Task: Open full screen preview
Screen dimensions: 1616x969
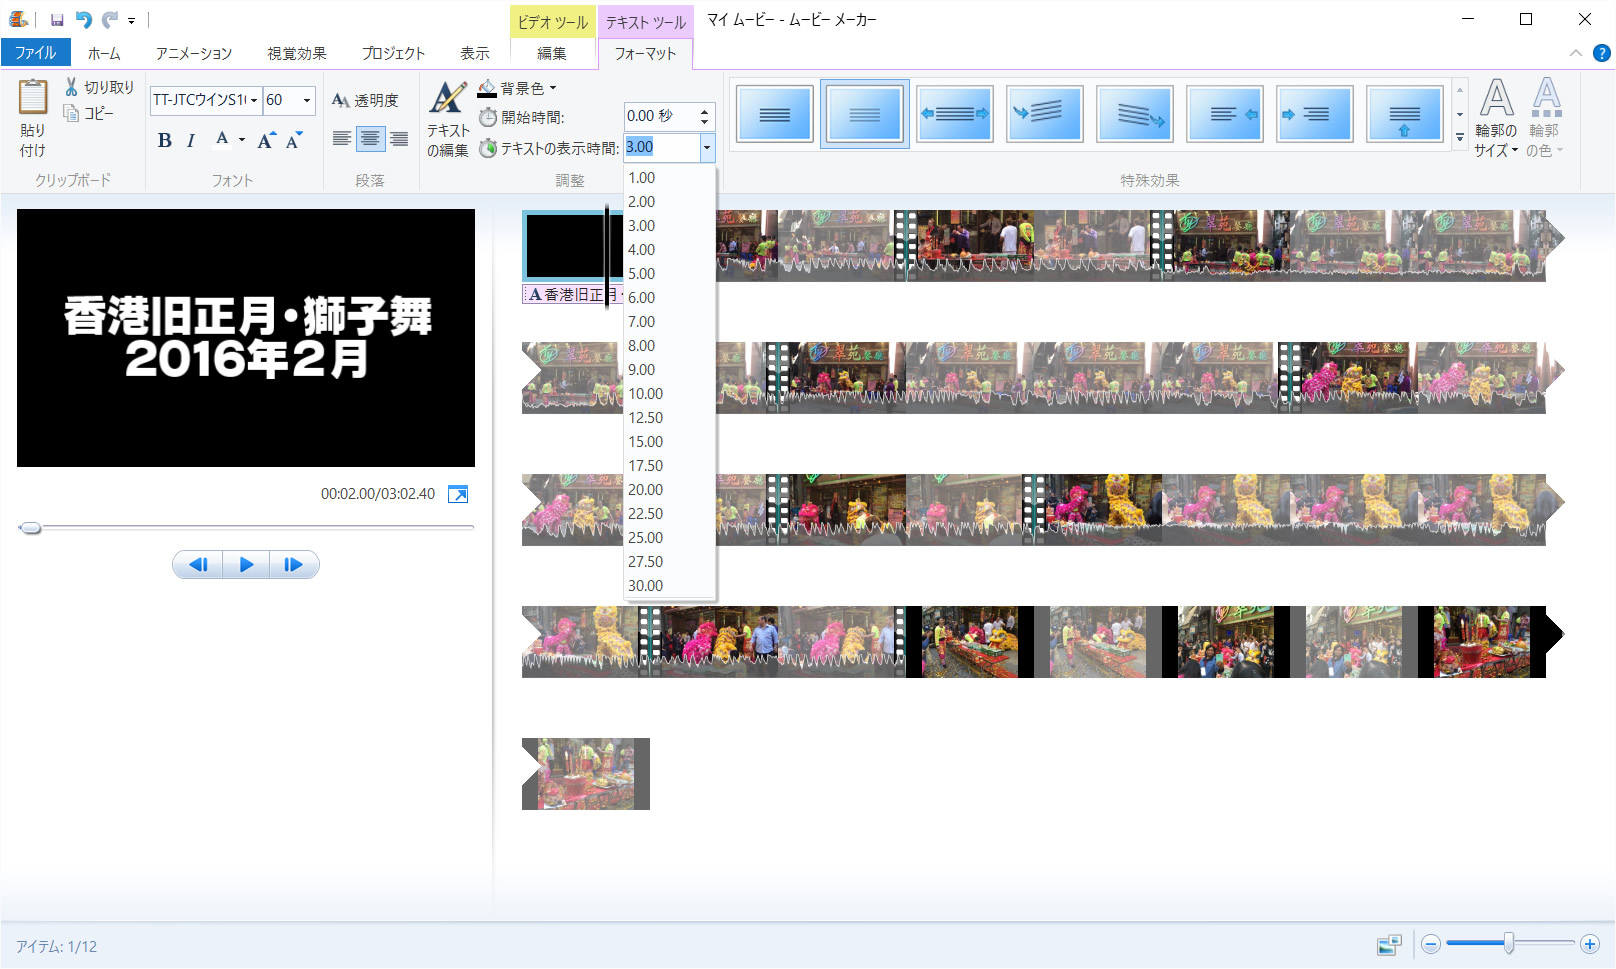Action: pyautogui.click(x=458, y=494)
